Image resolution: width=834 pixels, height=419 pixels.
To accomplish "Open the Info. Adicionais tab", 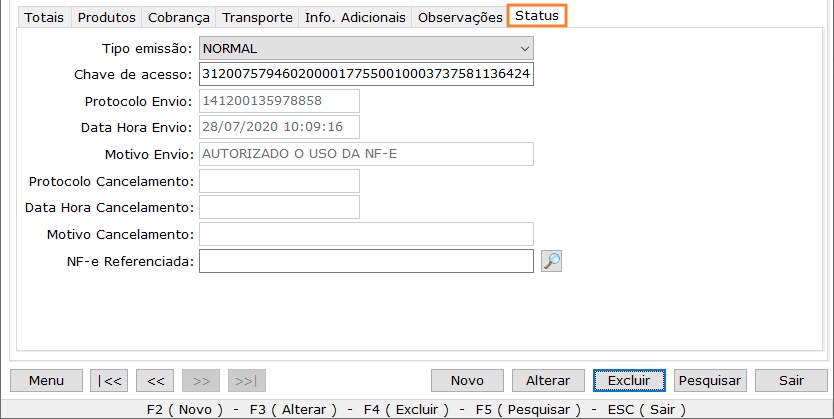I will (x=355, y=18).
